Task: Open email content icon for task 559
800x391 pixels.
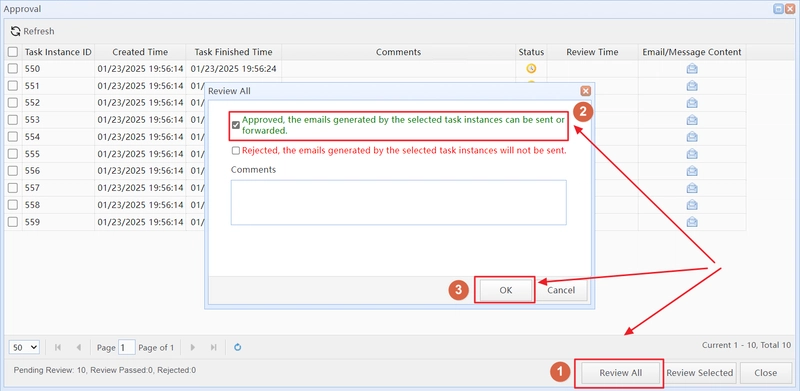Action: (692, 222)
